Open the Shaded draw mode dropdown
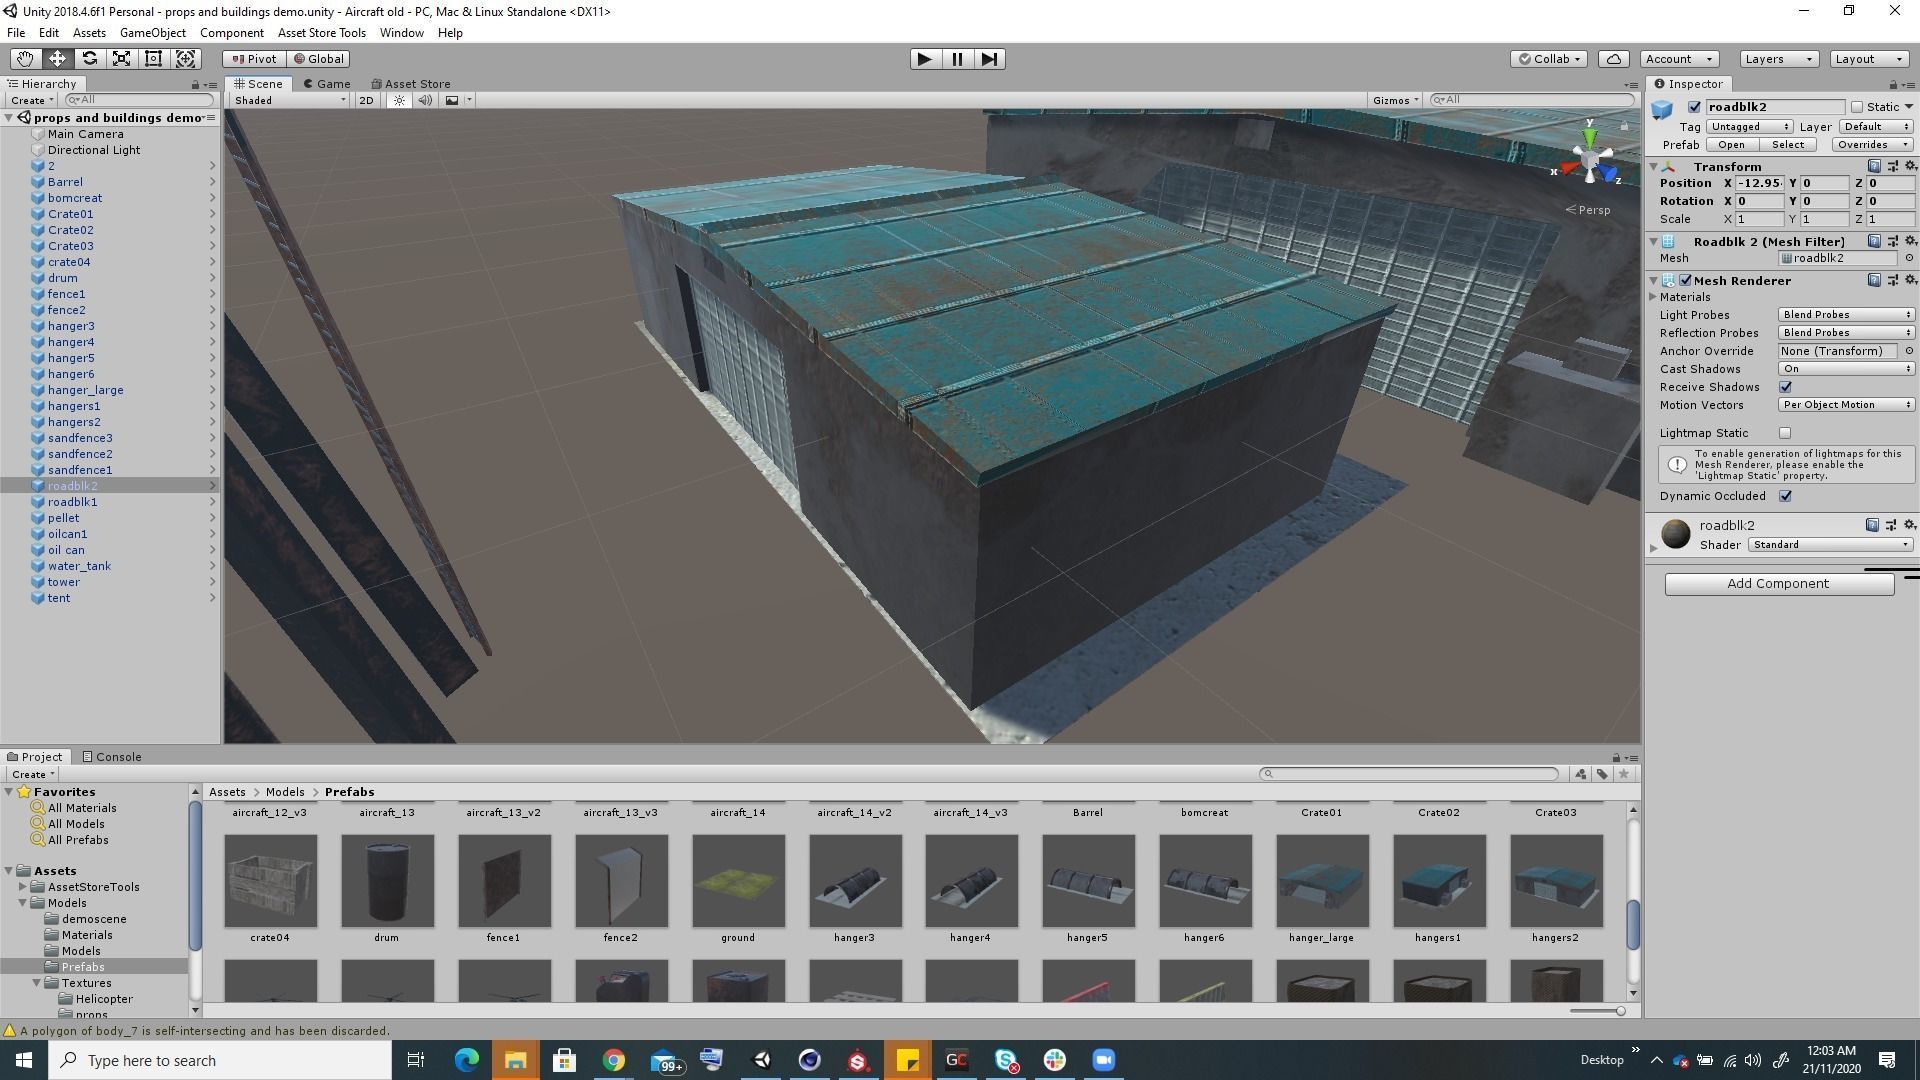 (x=289, y=100)
